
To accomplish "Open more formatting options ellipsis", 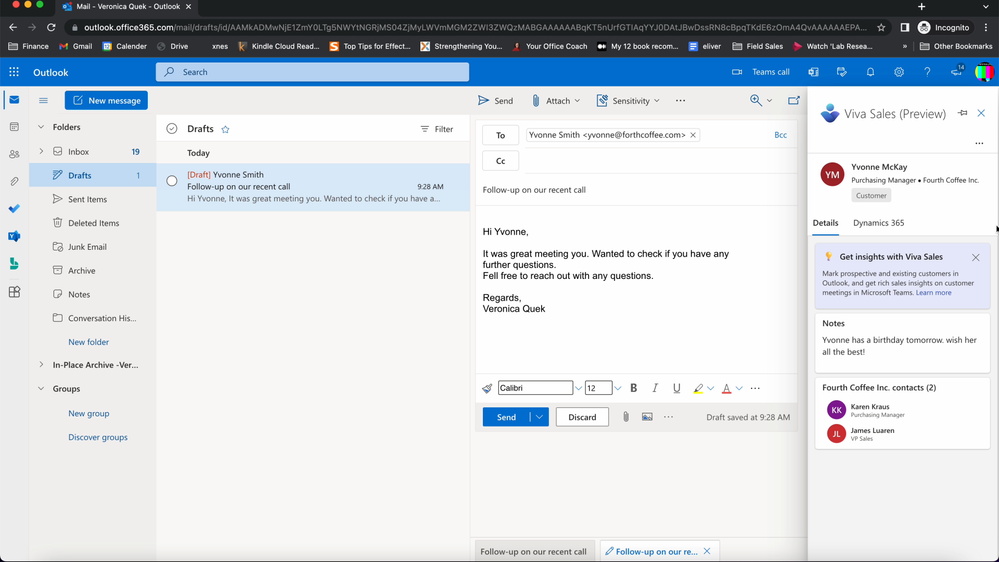I will coord(755,388).
